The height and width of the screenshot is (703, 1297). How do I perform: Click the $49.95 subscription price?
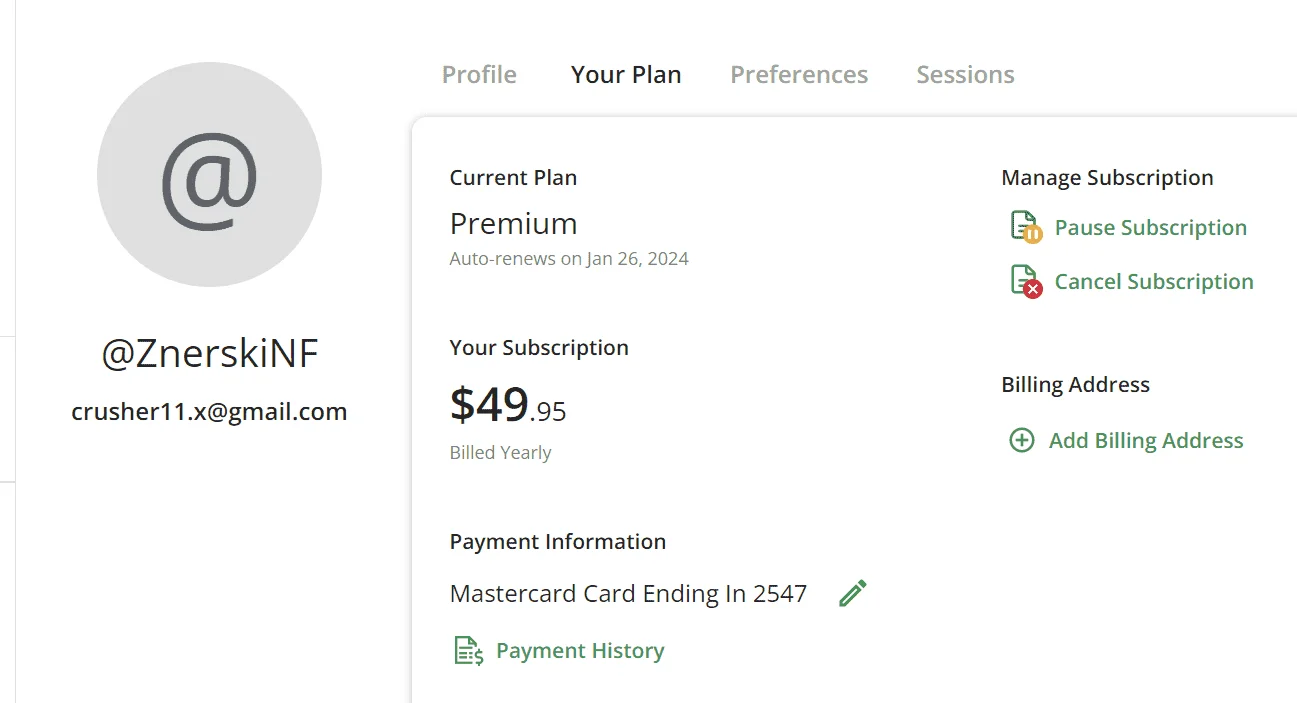coord(508,405)
